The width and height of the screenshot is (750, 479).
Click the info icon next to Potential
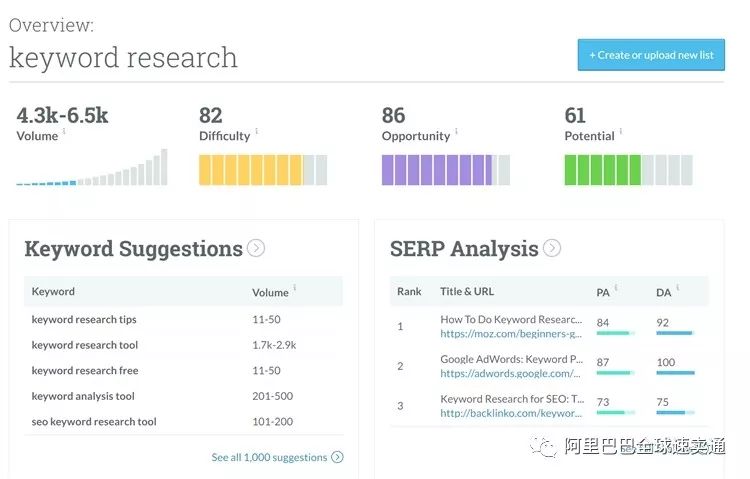tap(620, 132)
